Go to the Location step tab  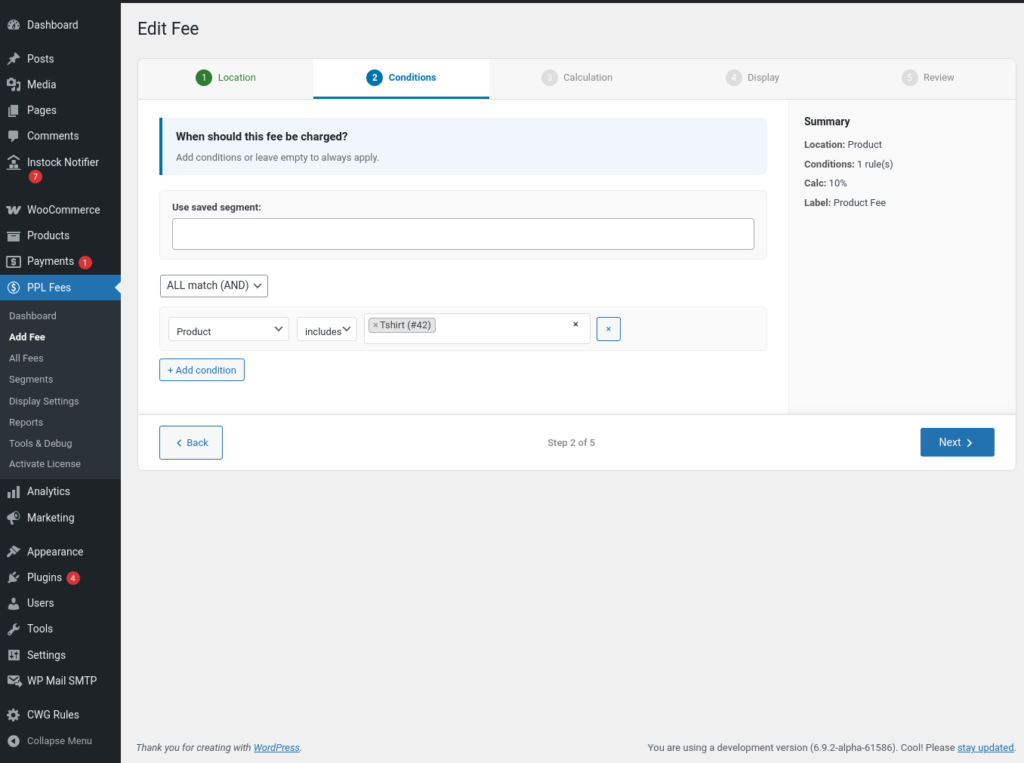point(226,78)
